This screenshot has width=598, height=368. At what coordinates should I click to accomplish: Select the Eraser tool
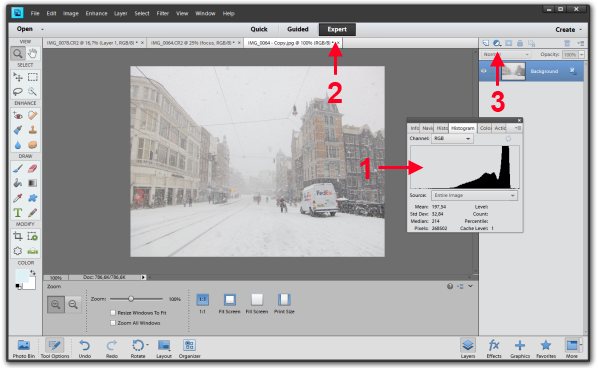point(33,168)
